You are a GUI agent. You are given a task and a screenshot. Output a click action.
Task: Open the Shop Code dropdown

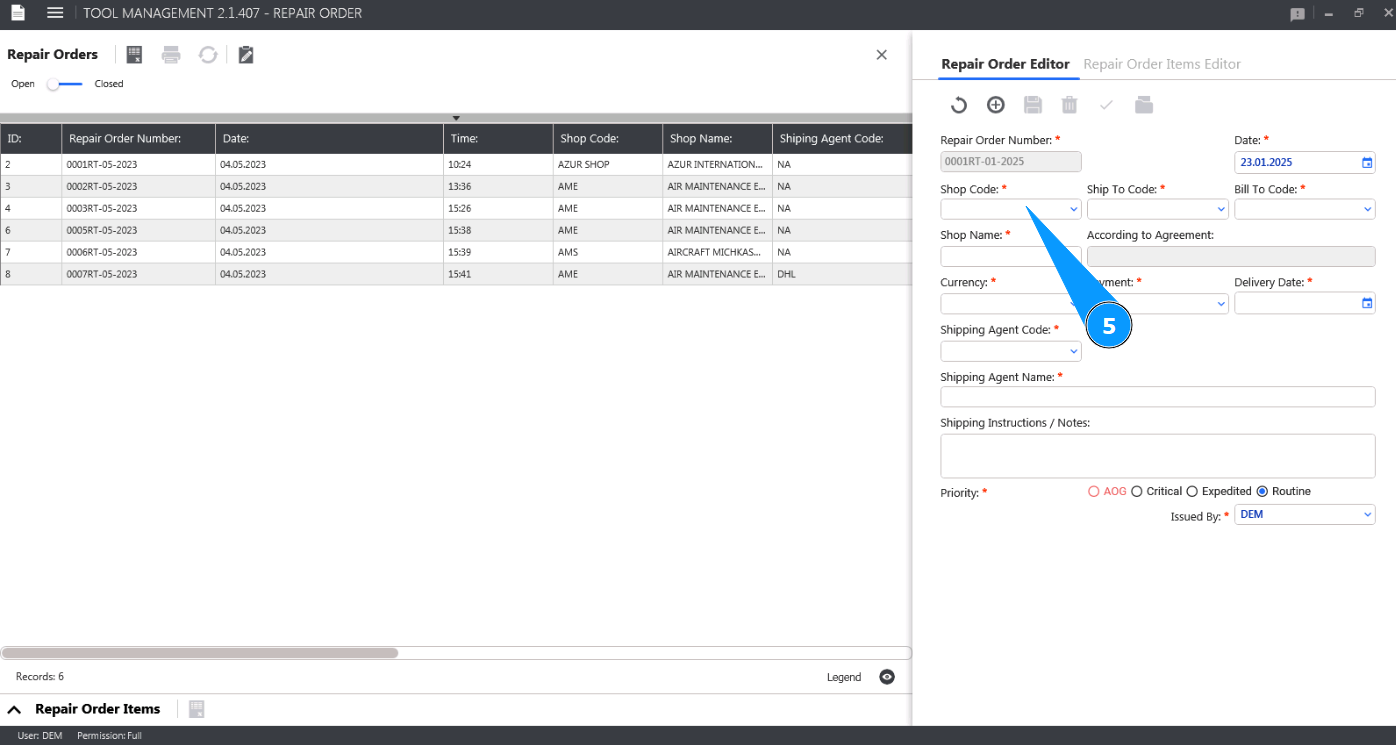1074,210
